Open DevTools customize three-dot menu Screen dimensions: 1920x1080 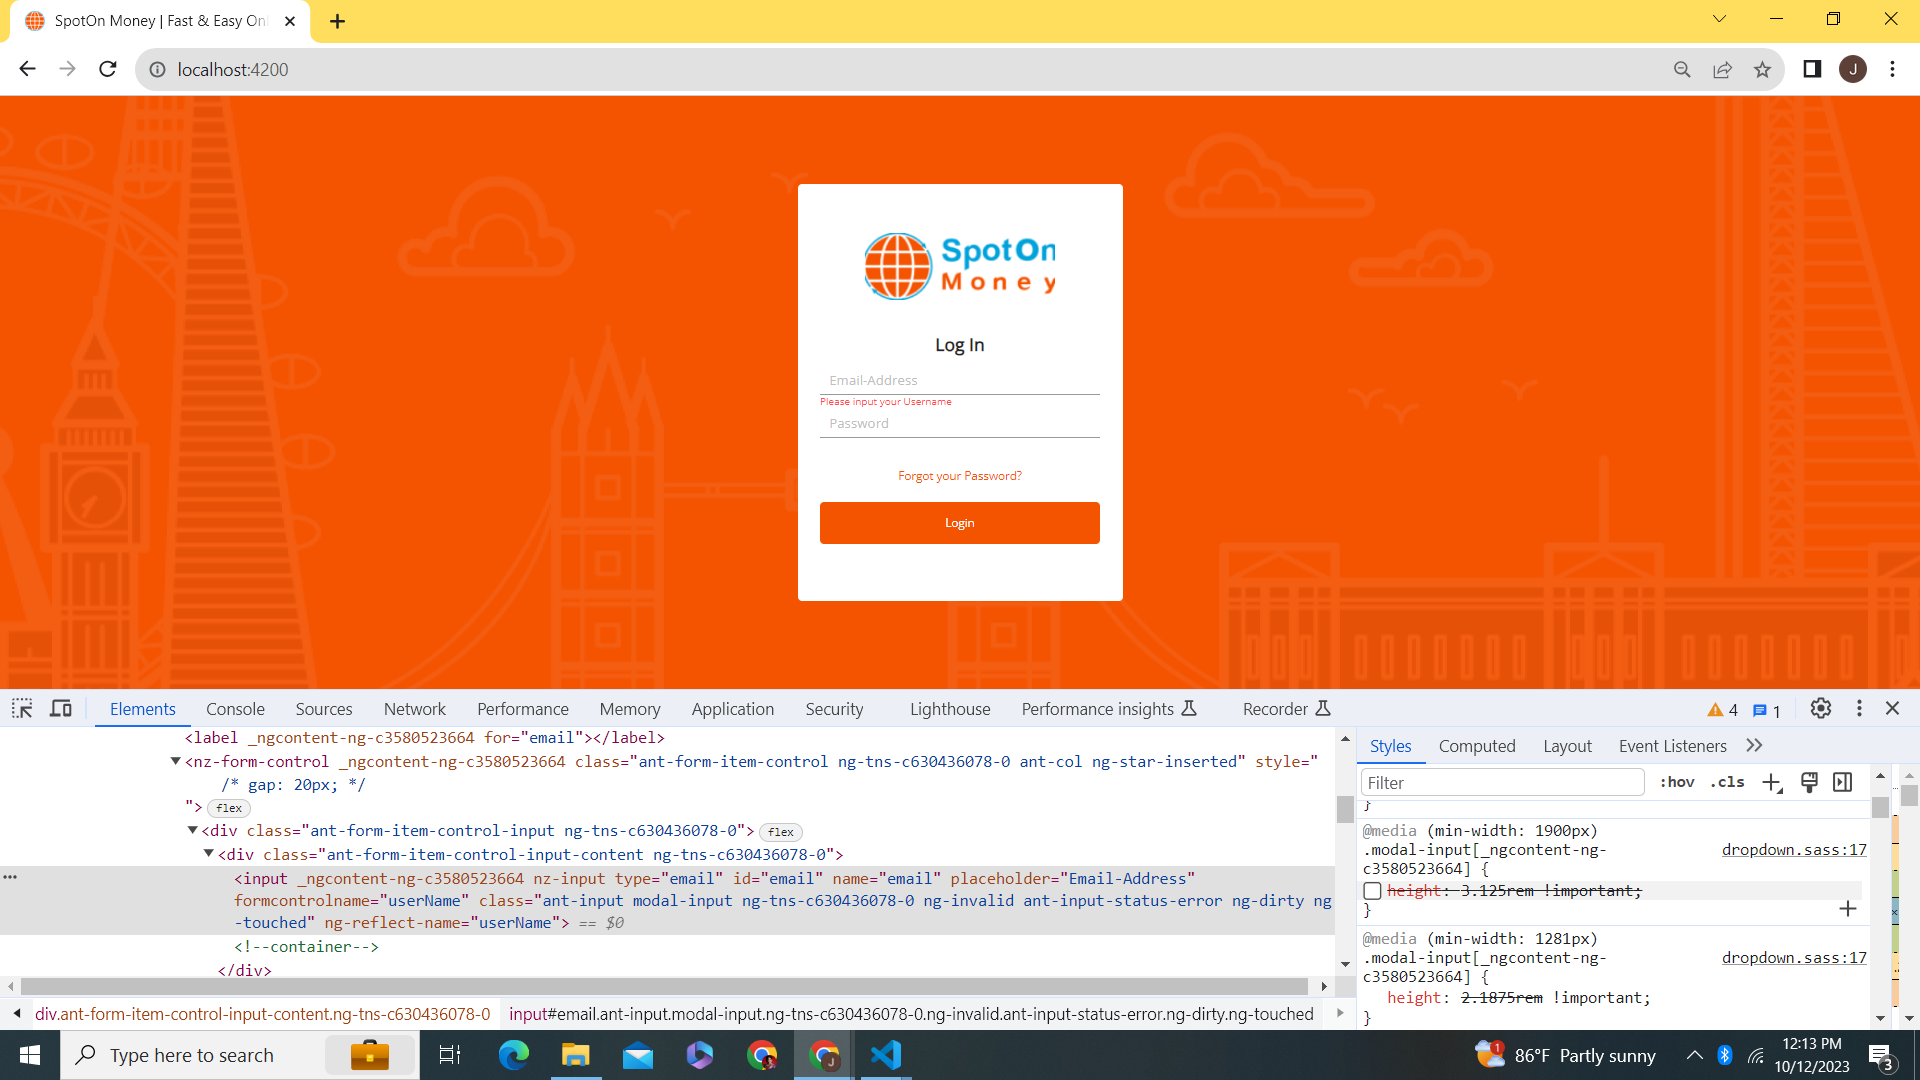pos(1859,708)
